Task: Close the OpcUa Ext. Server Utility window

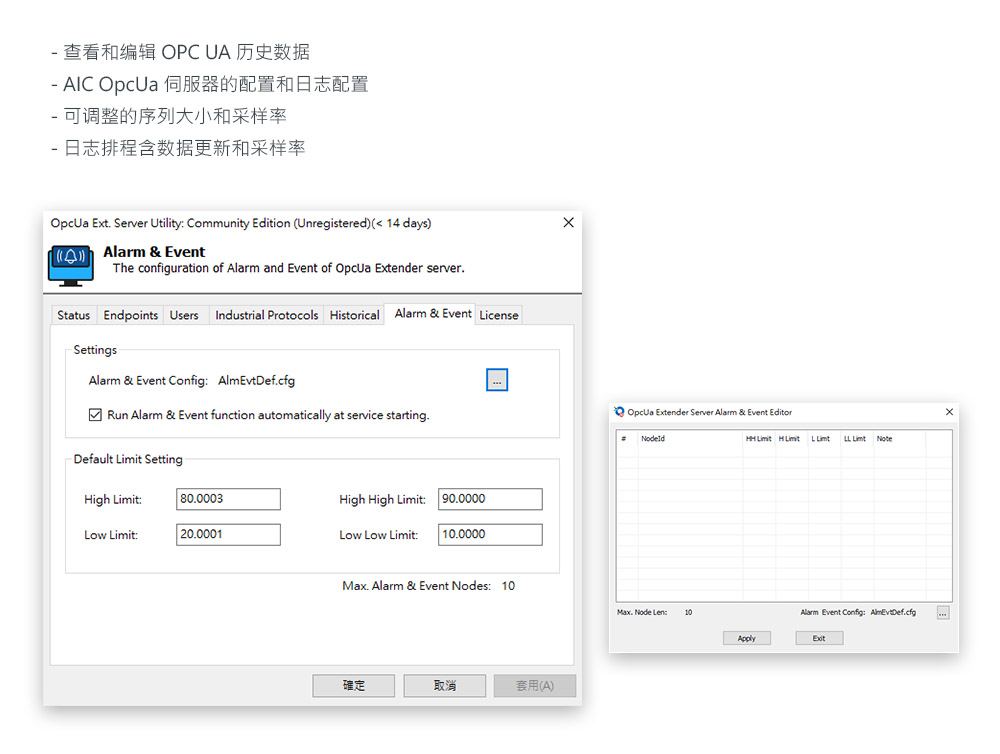Action: 568,223
